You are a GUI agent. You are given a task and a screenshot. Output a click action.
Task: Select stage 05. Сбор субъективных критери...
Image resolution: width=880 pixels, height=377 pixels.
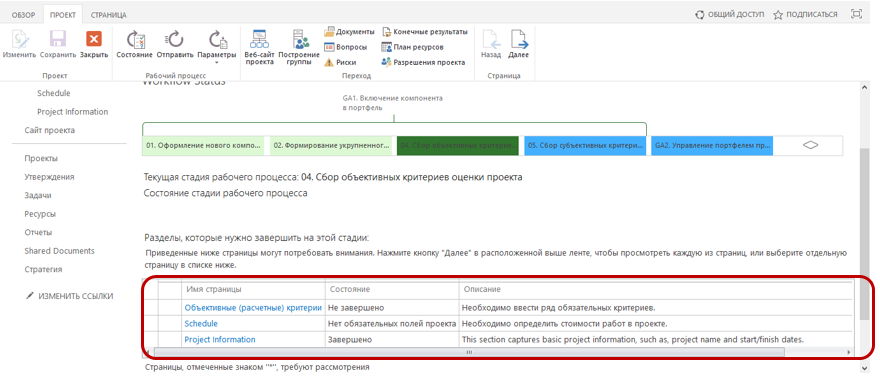pos(585,145)
